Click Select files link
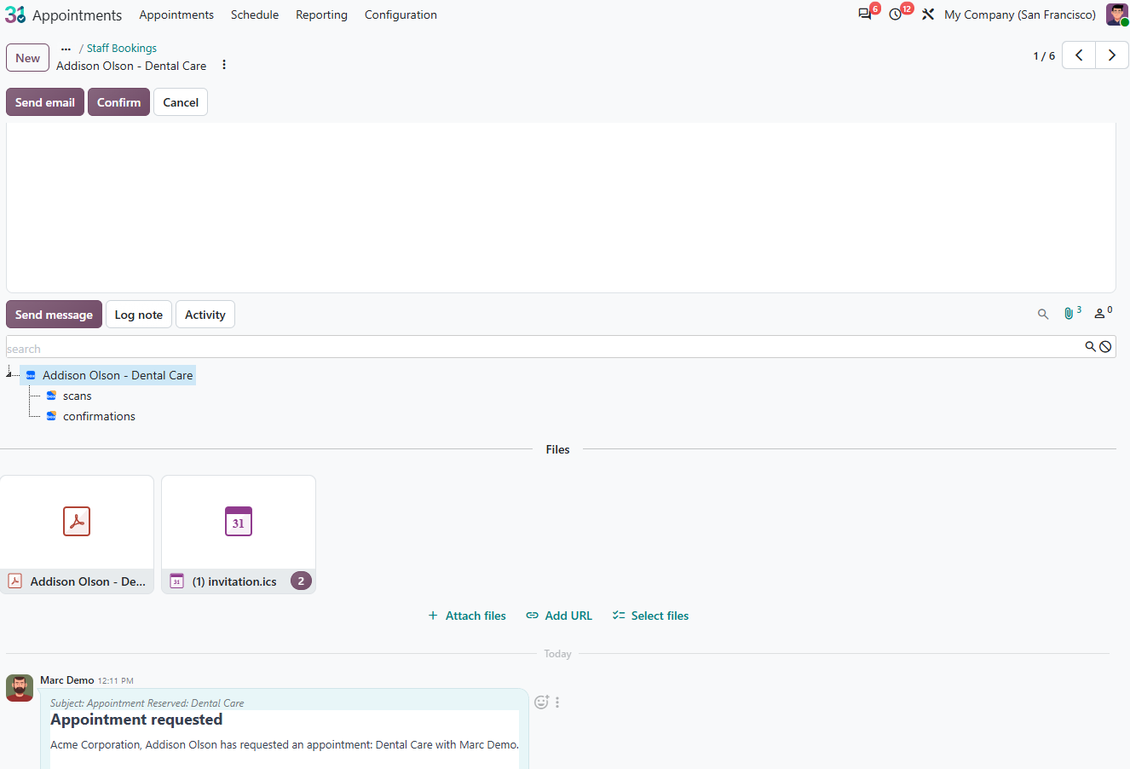Screen dimensions: 1130x769 651,615
